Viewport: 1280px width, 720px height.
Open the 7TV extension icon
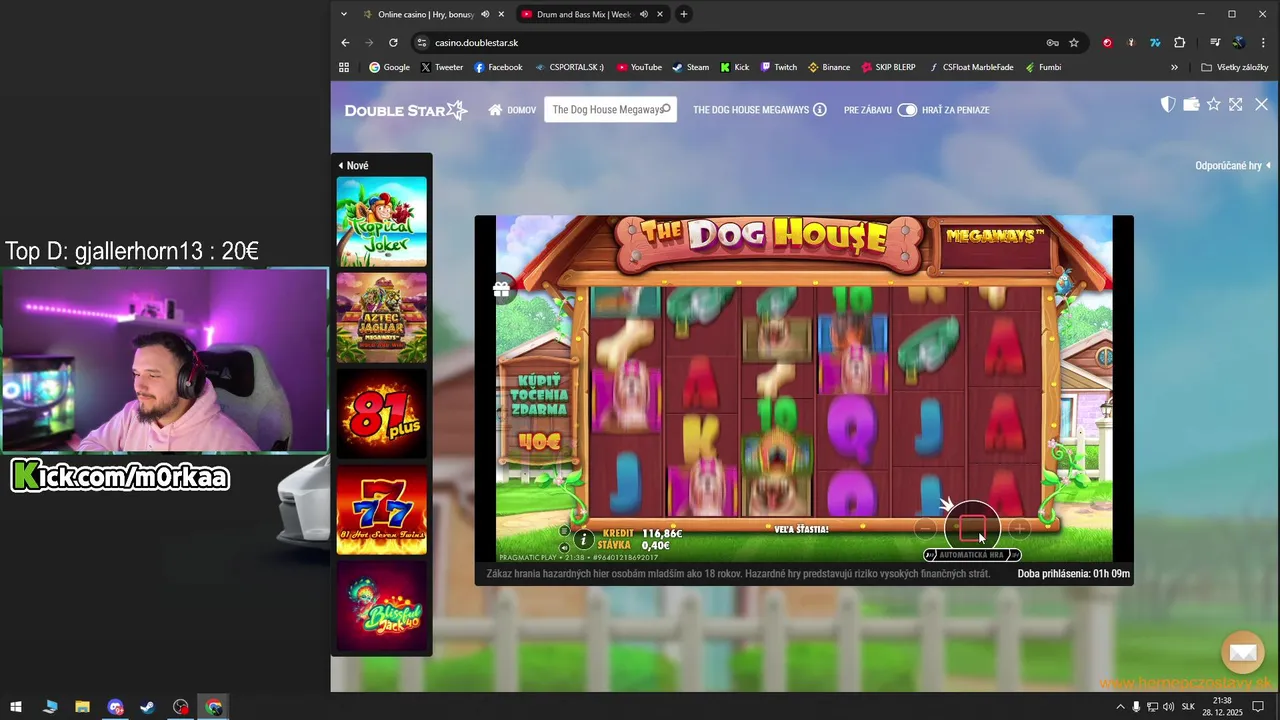[1155, 43]
